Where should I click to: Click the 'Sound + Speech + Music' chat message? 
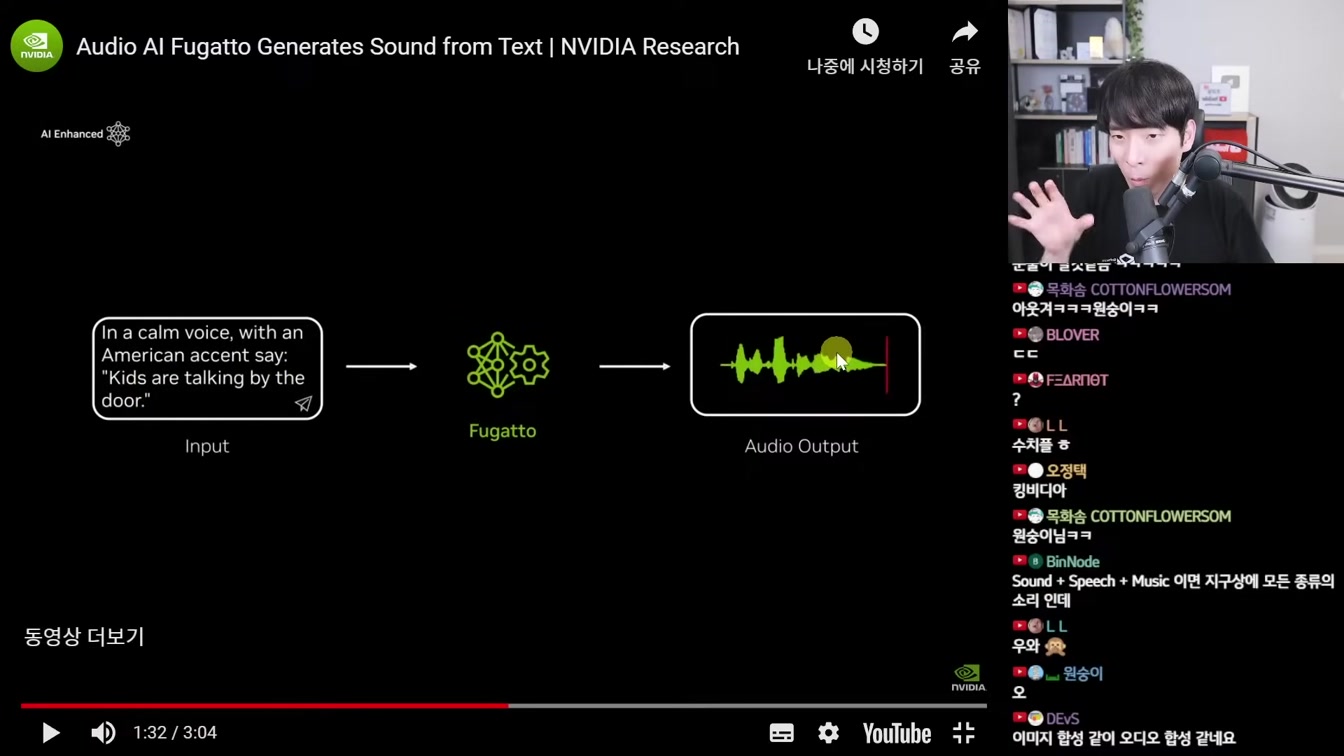click(x=1173, y=591)
